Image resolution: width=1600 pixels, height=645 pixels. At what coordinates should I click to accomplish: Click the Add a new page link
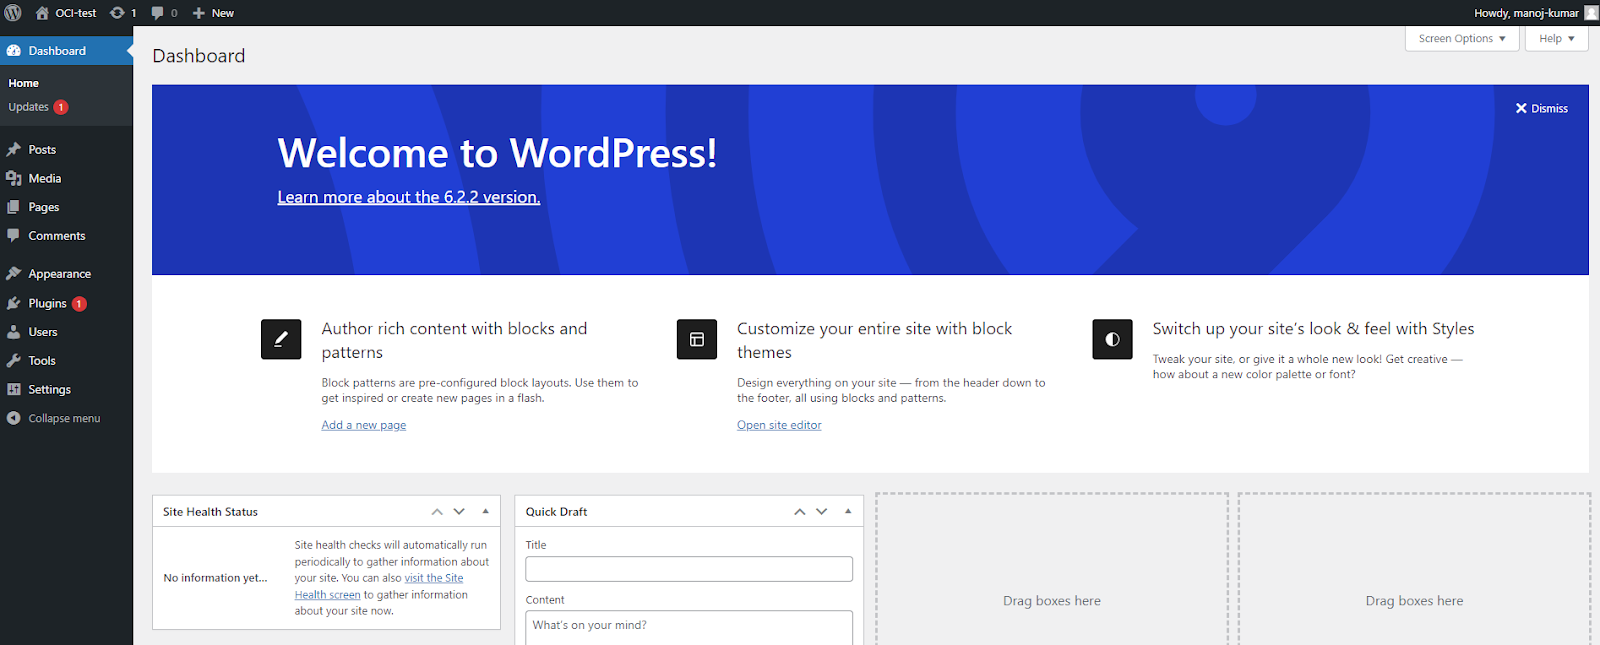click(x=364, y=425)
